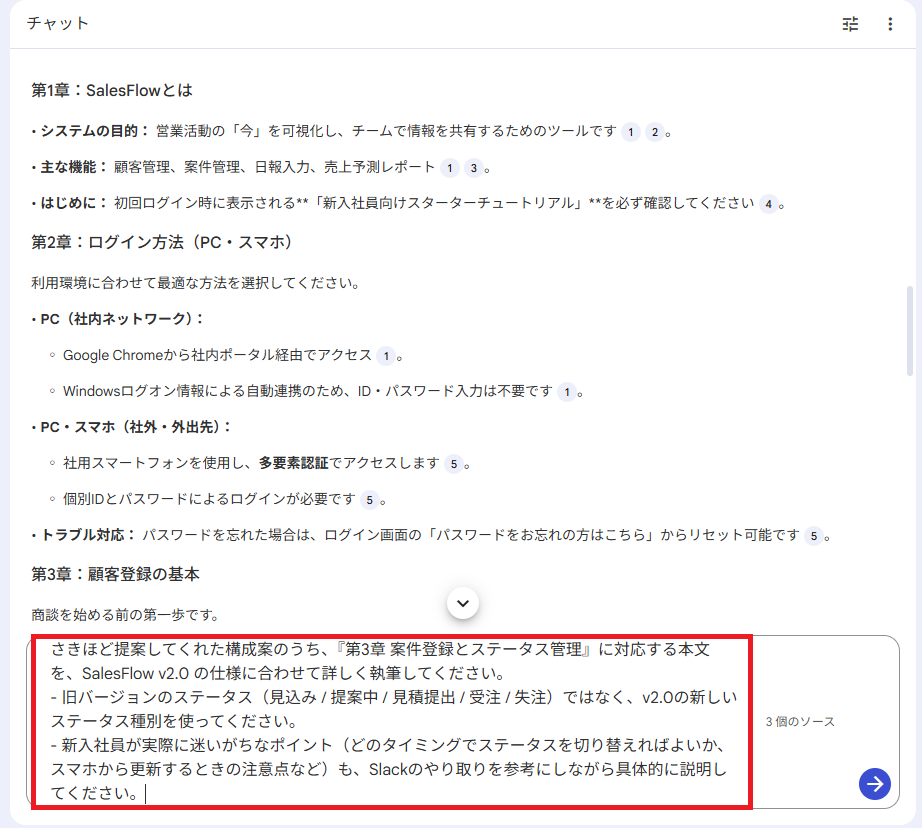Click the bold text '多要素認証'
This screenshot has height=828, width=922.
pyautogui.click(x=293, y=463)
